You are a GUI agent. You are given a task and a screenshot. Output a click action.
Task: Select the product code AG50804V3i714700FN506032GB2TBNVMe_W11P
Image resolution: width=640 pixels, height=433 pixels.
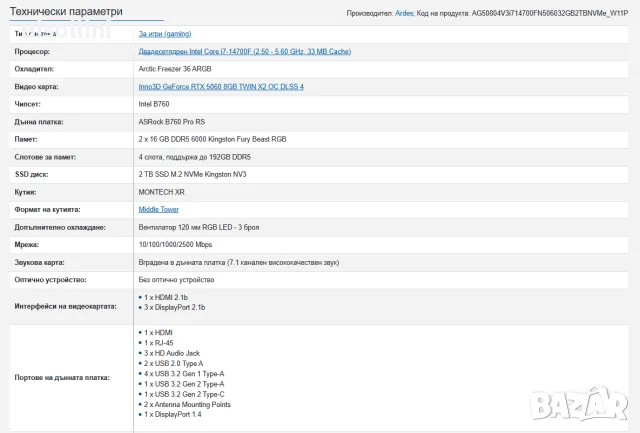[x=550, y=13]
